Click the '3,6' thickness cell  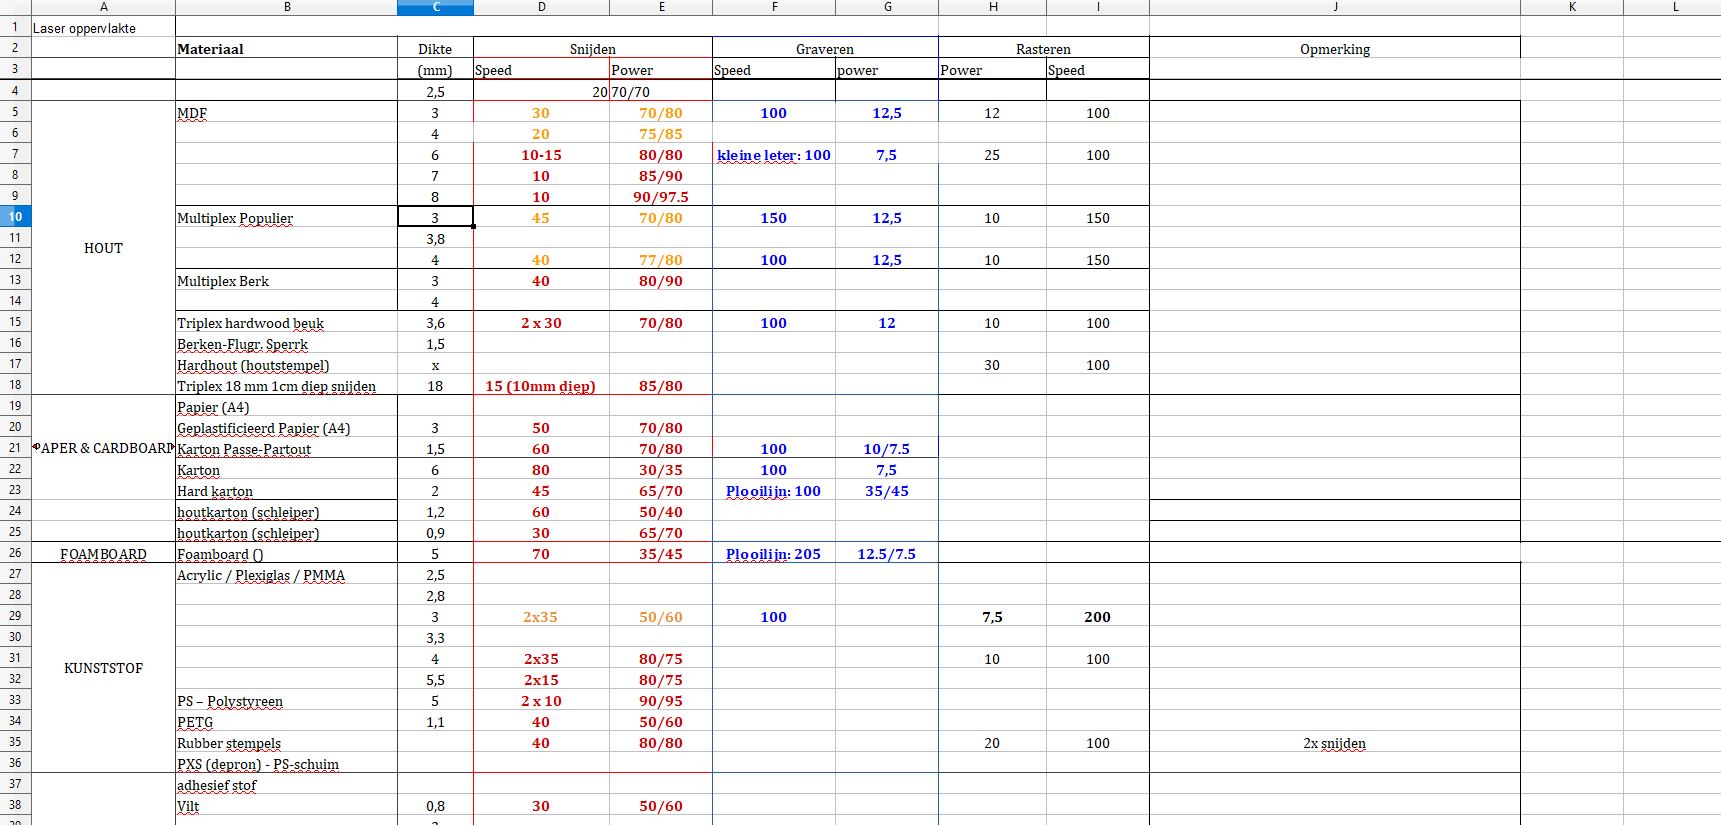click(435, 323)
